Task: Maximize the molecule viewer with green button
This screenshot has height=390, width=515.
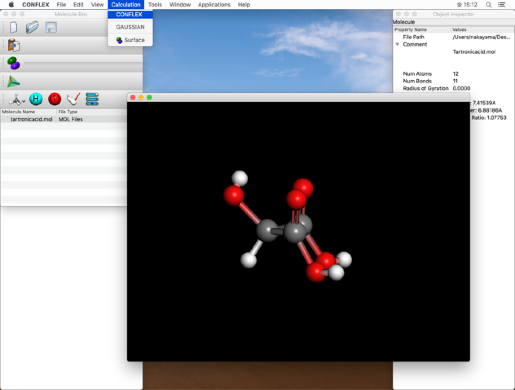Action: [x=149, y=97]
